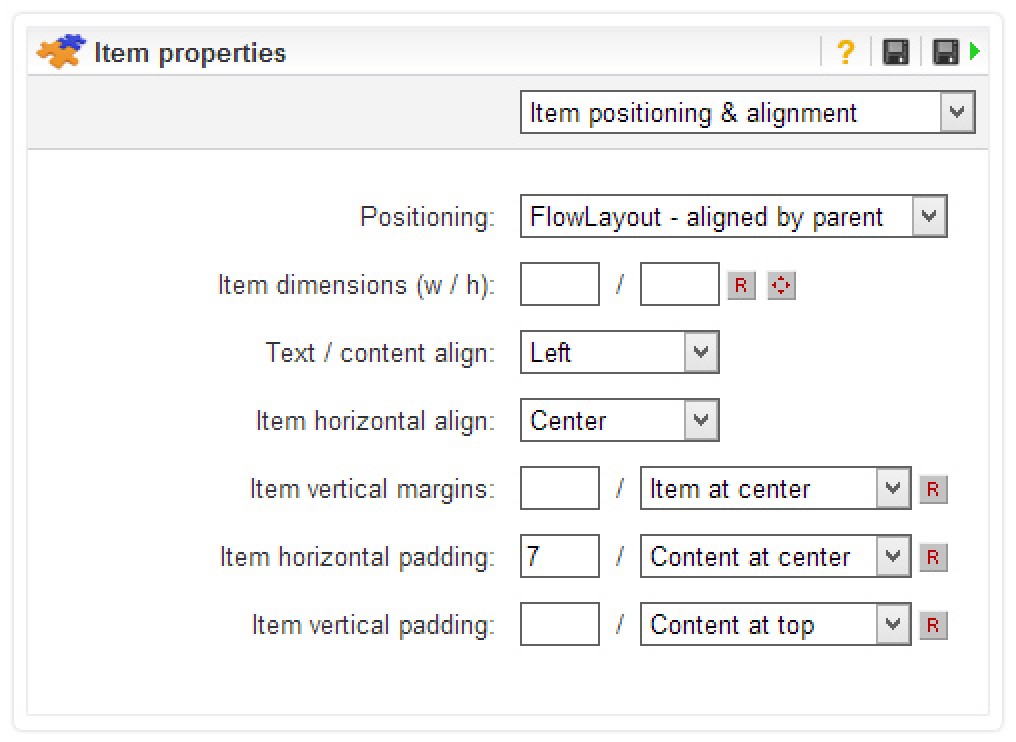Reset Item vertical margins via R button
The width and height of the screenshot is (1016, 742).
pos(933,490)
